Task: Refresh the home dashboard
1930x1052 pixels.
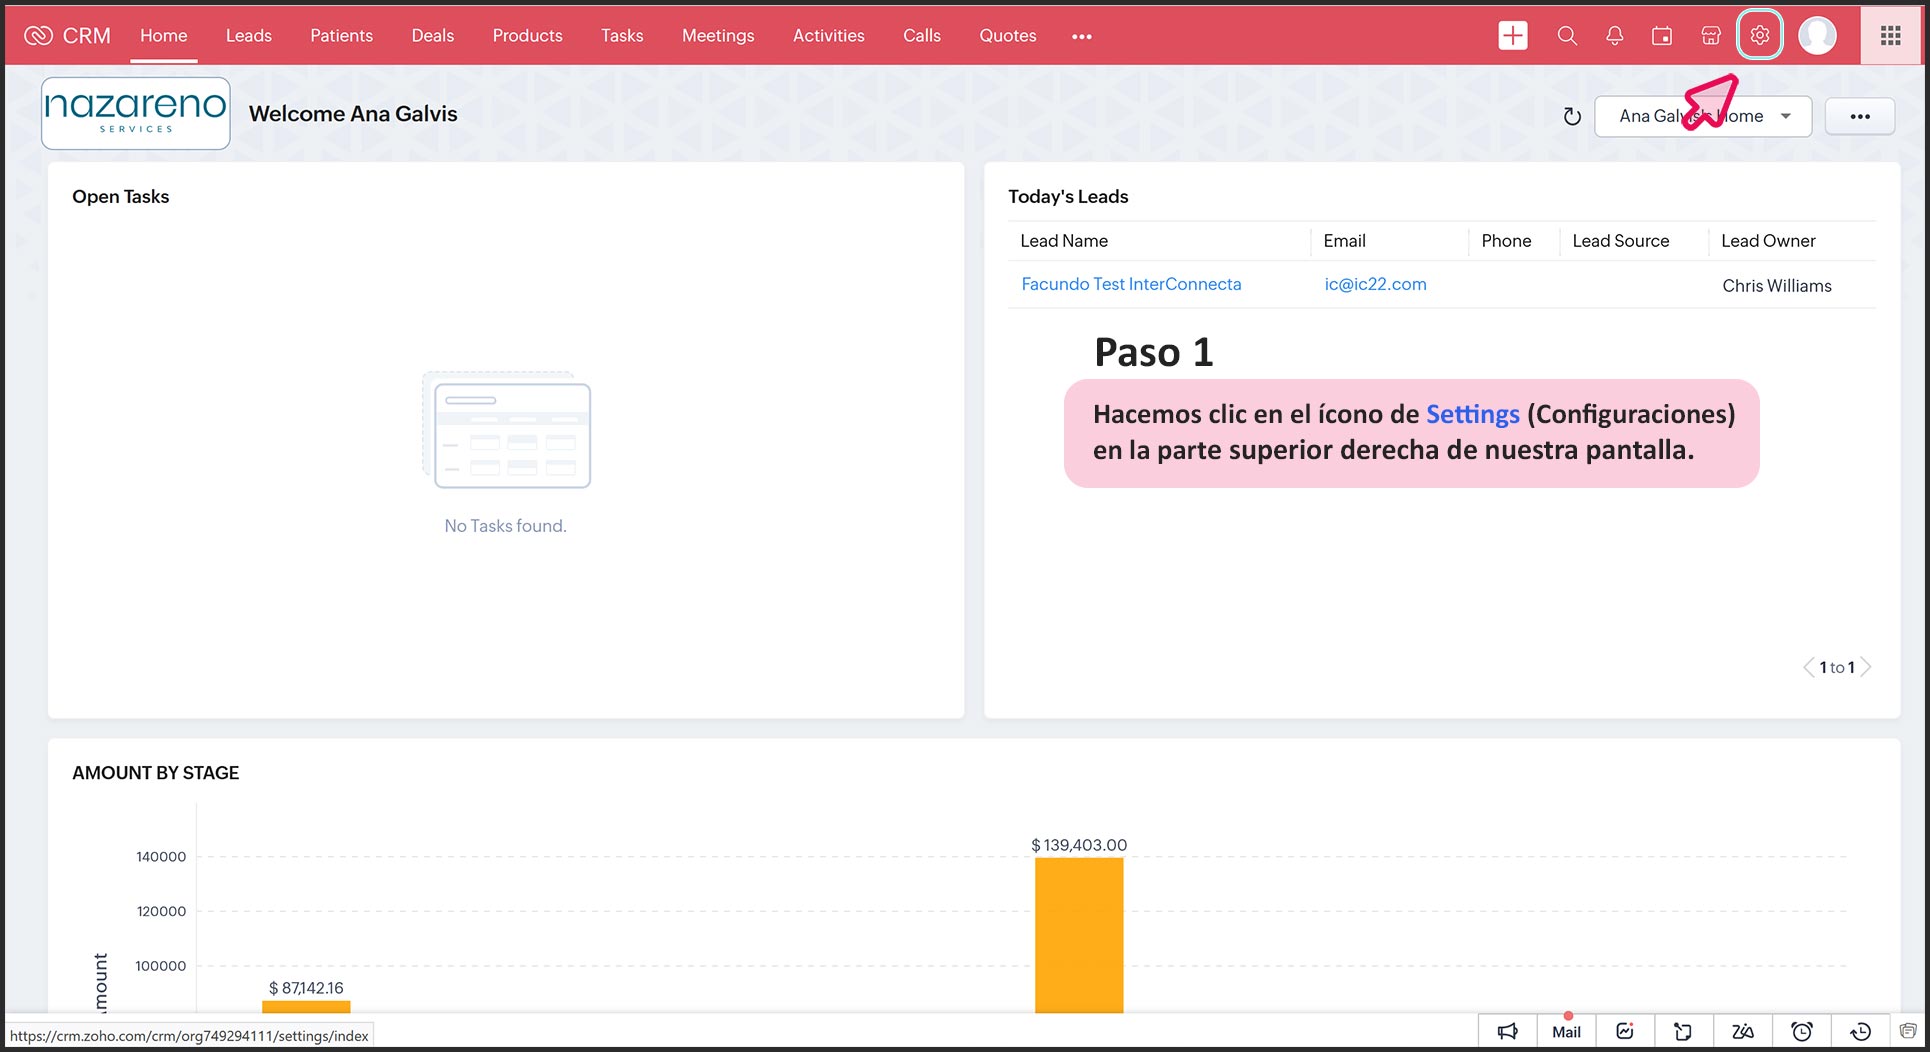Action: [x=1572, y=117]
